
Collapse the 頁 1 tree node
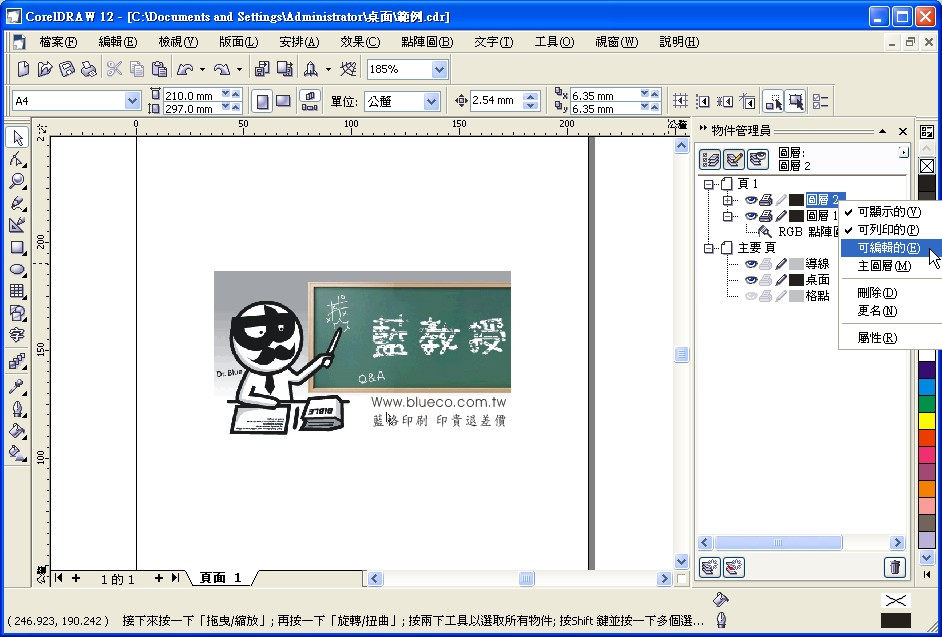(709, 184)
